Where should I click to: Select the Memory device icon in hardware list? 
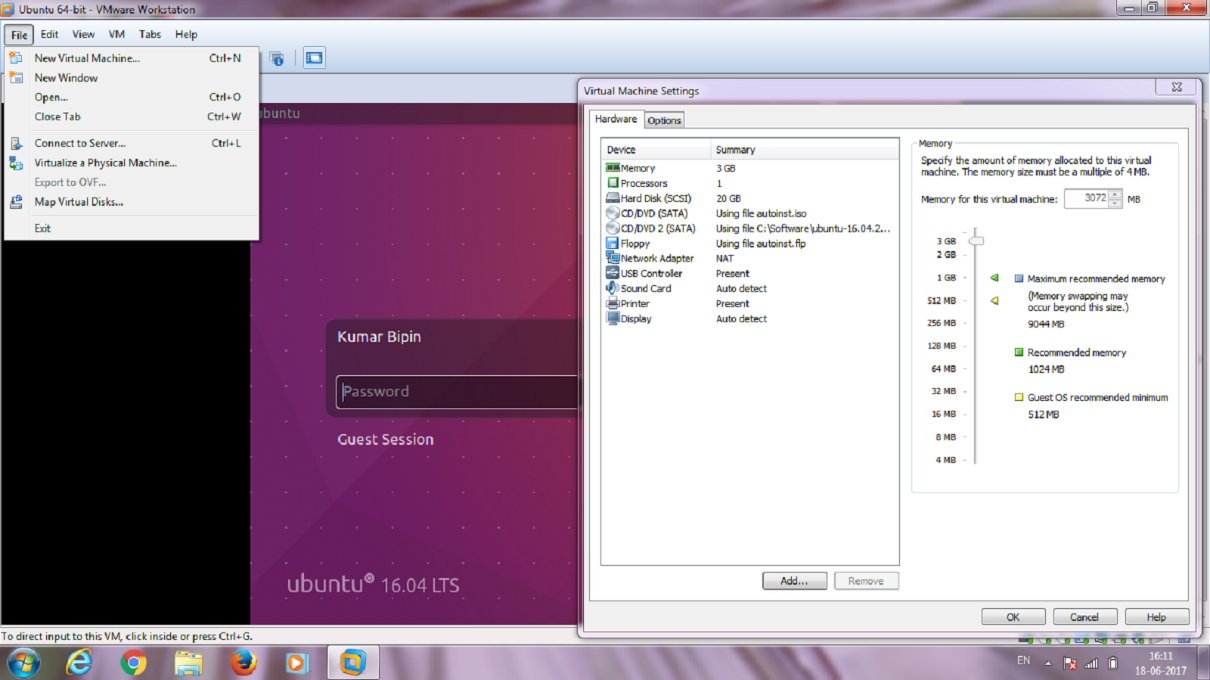point(612,168)
